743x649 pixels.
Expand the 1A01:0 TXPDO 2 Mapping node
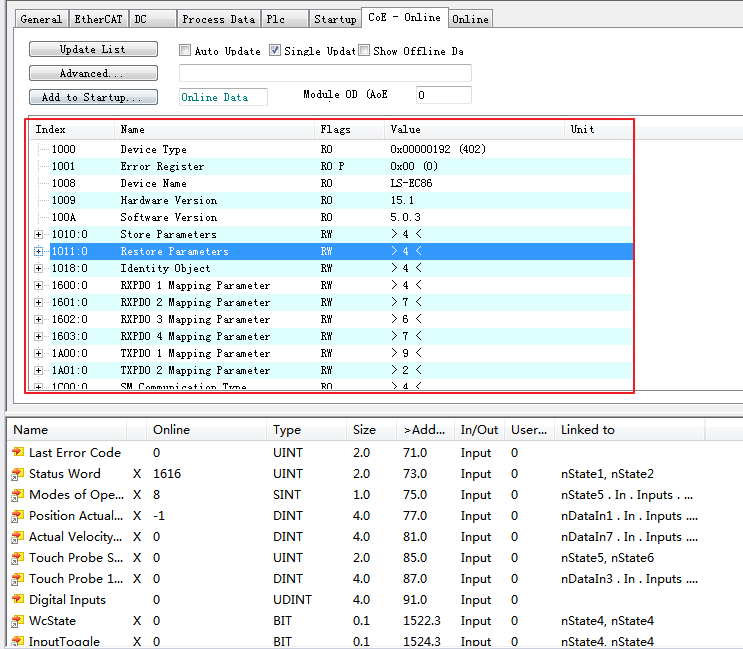coord(38,370)
